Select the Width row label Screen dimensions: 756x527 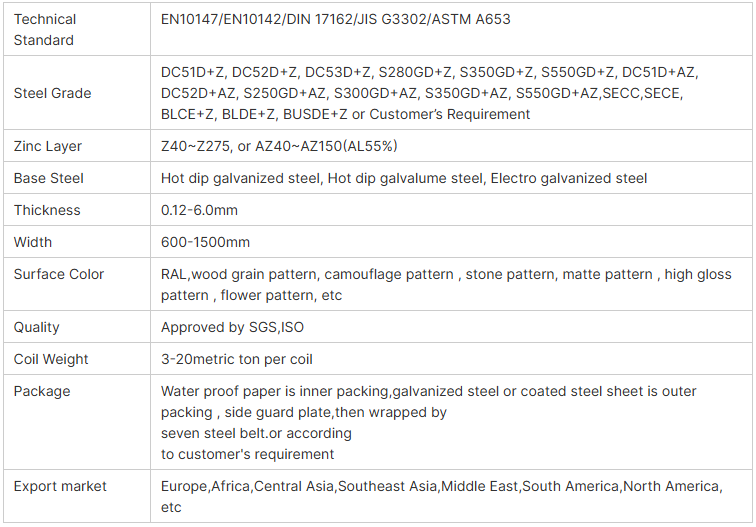32,242
